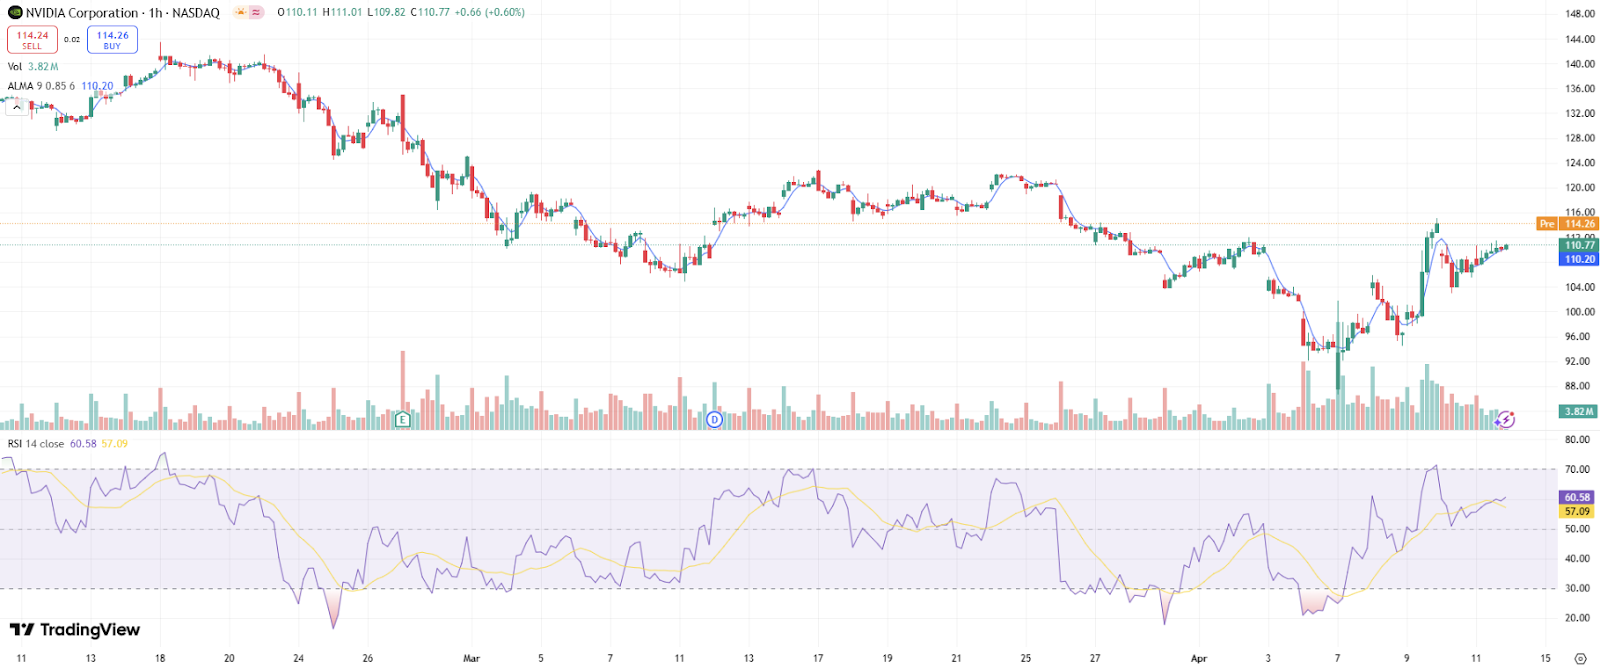Image resolution: width=1600 pixels, height=669 pixels.
Task: Click the dividend D marker on timeline
Action: point(714,419)
